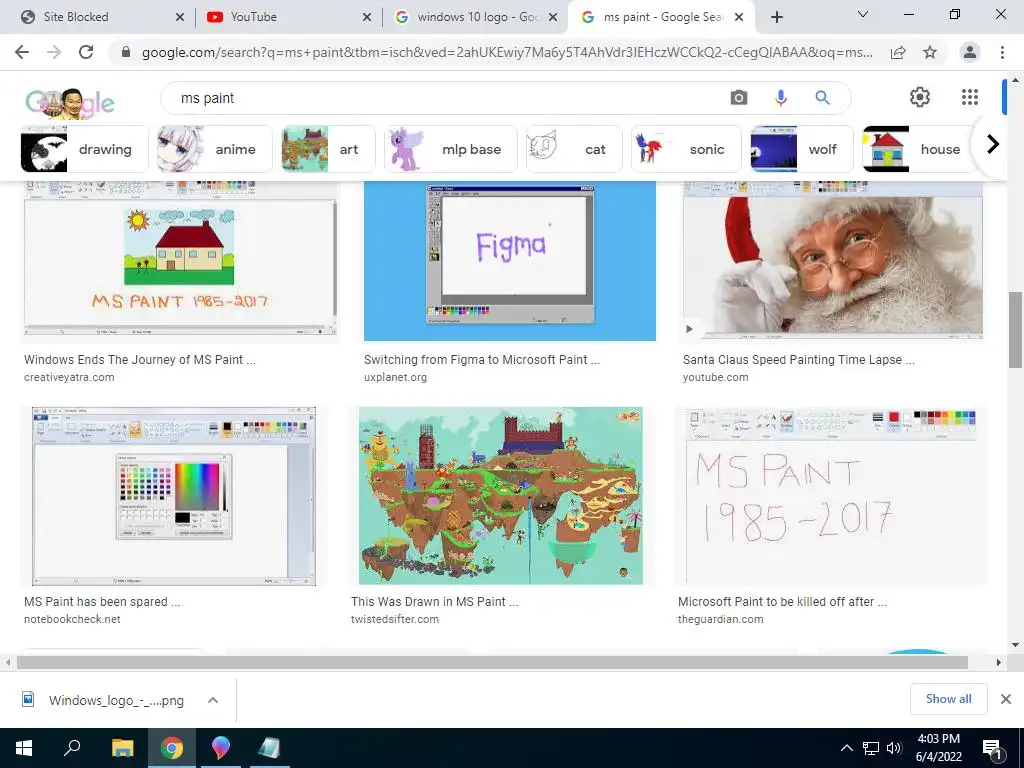Image resolution: width=1024 pixels, height=768 pixels.
Task: Go back to the previous page
Action: (x=22, y=52)
